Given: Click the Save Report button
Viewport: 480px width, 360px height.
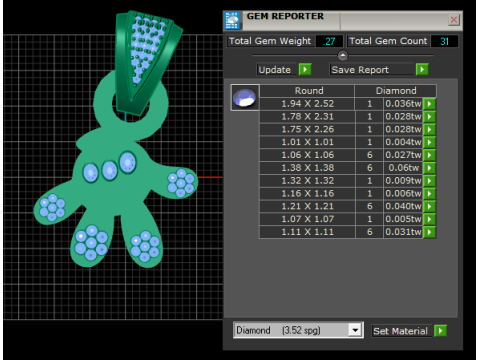Looking at the screenshot, I should (x=372, y=70).
